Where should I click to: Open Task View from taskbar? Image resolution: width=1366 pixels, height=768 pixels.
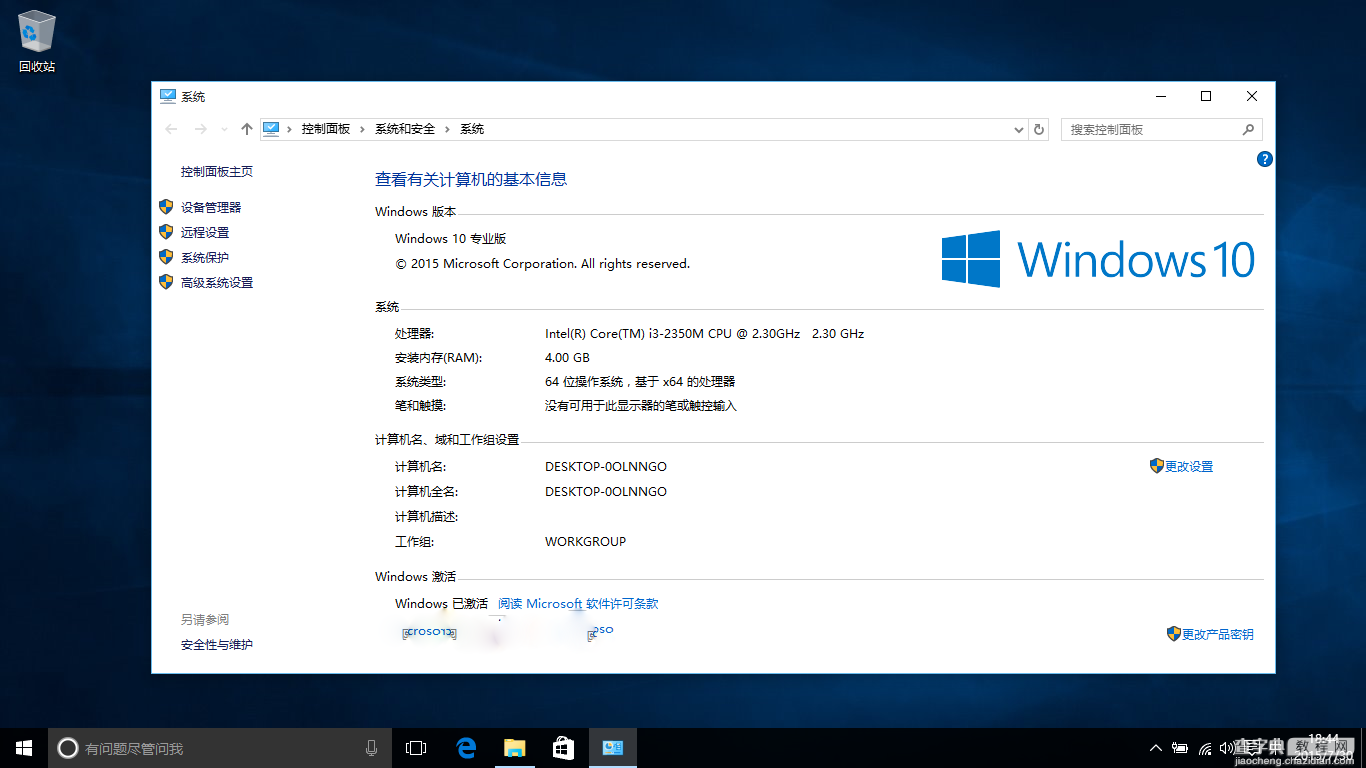click(416, 748)
